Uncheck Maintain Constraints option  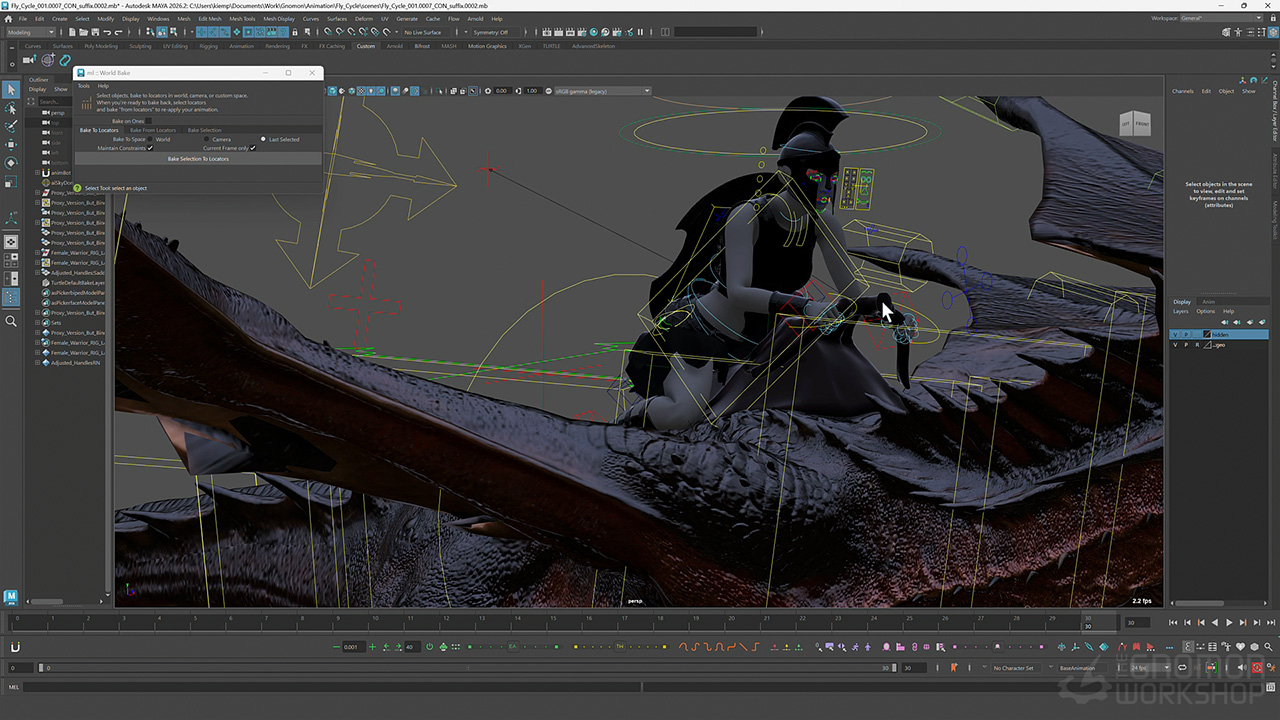[150, 148]
